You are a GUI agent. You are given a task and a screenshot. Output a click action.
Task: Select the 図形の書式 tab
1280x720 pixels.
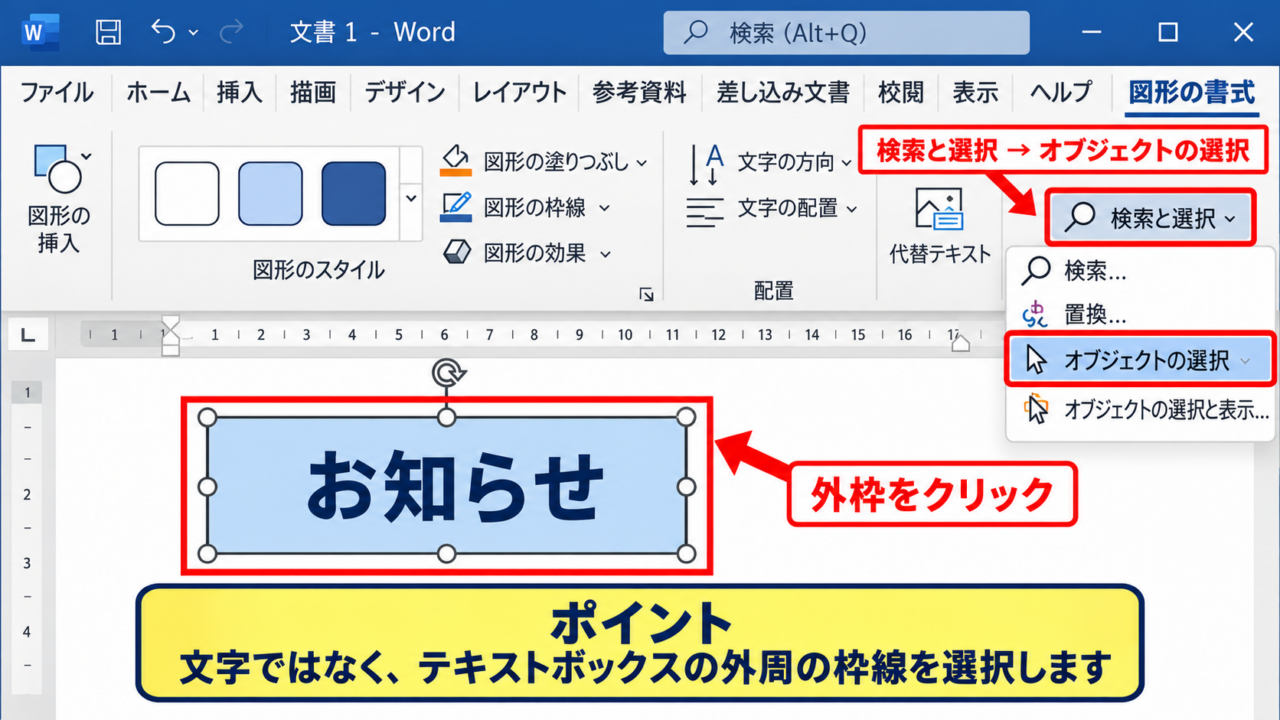coord(1191,93)
